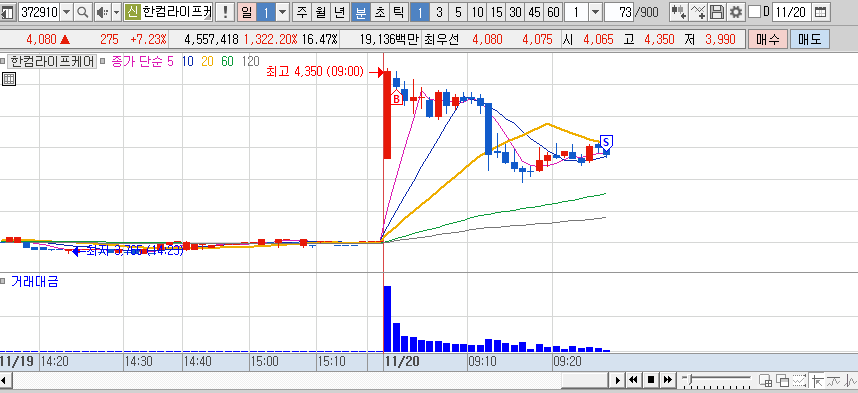858x393 pixels.
Task: Click the speaker sound alert icon
Action: tap(102, 11)
